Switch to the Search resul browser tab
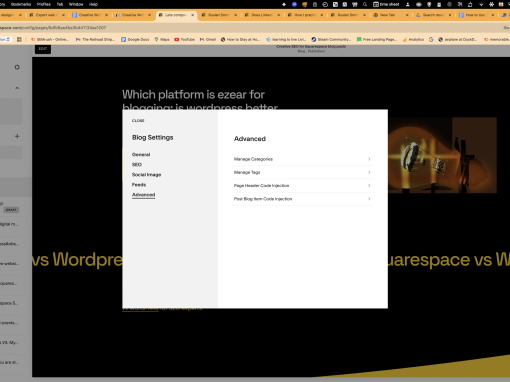 click(433, 15)
